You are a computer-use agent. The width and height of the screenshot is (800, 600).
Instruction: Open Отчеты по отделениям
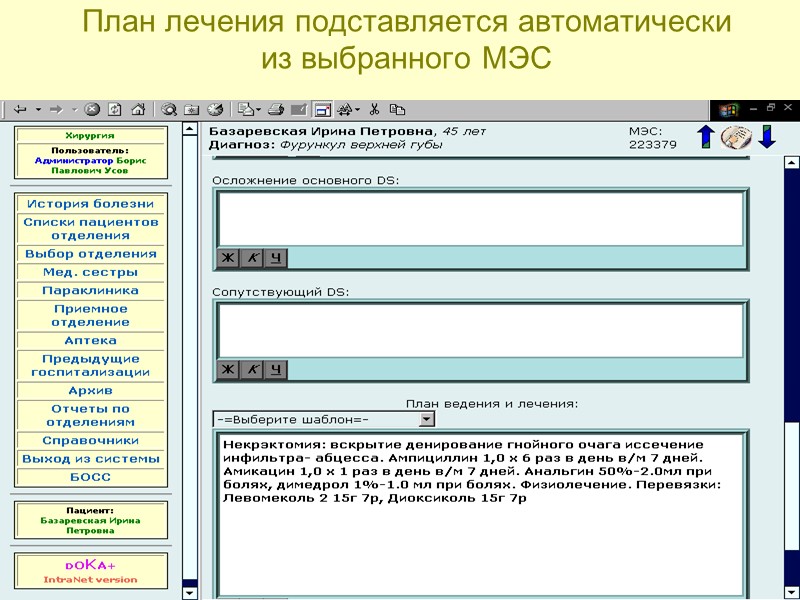[90, 415]
